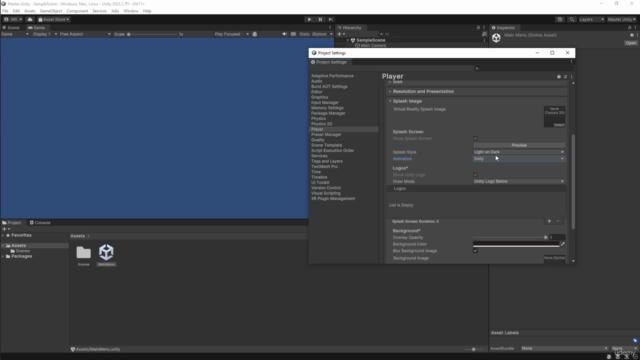Click the Open button in Inspector
The image size is (640, 360).
(x=631, y=43)
